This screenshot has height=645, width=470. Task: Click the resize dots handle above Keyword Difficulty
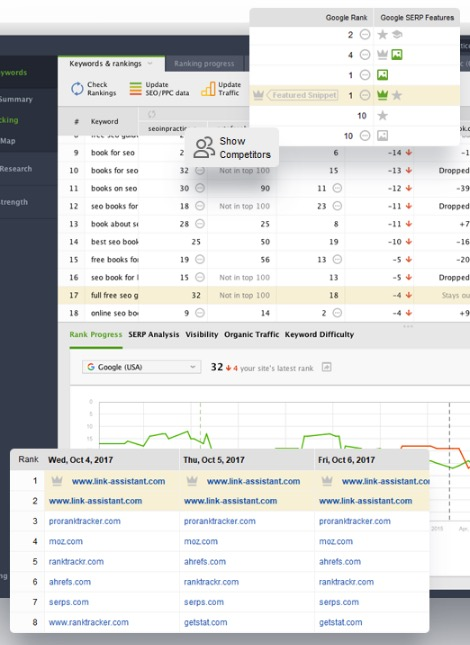point(407,327)
